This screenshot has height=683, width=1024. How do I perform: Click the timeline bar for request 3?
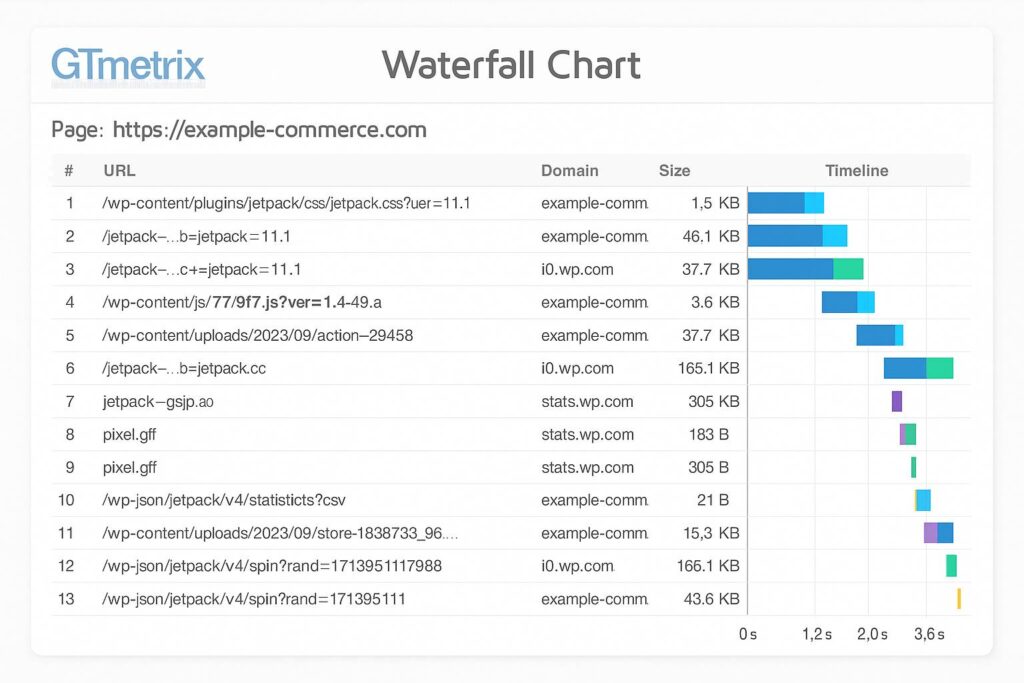804,269
